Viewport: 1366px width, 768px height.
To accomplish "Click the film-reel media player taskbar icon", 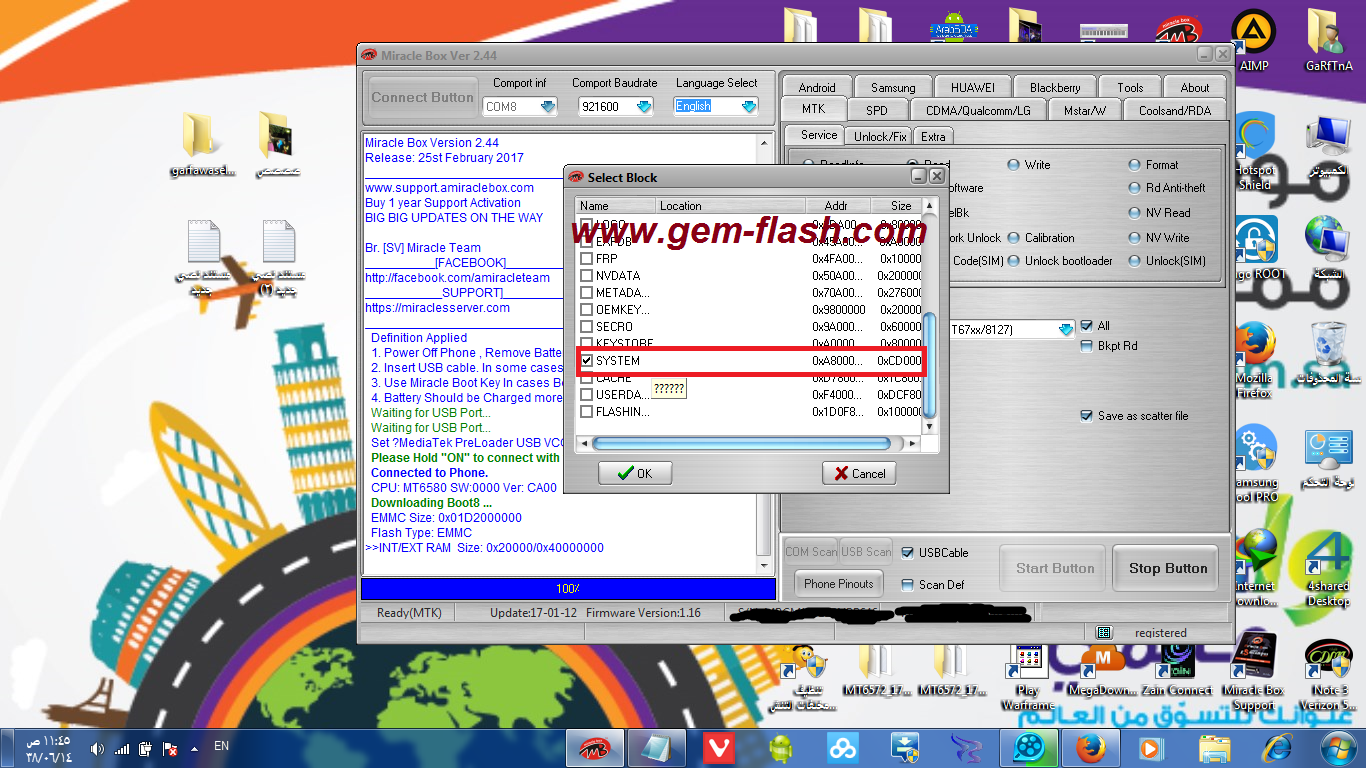I will (1028, 747).
